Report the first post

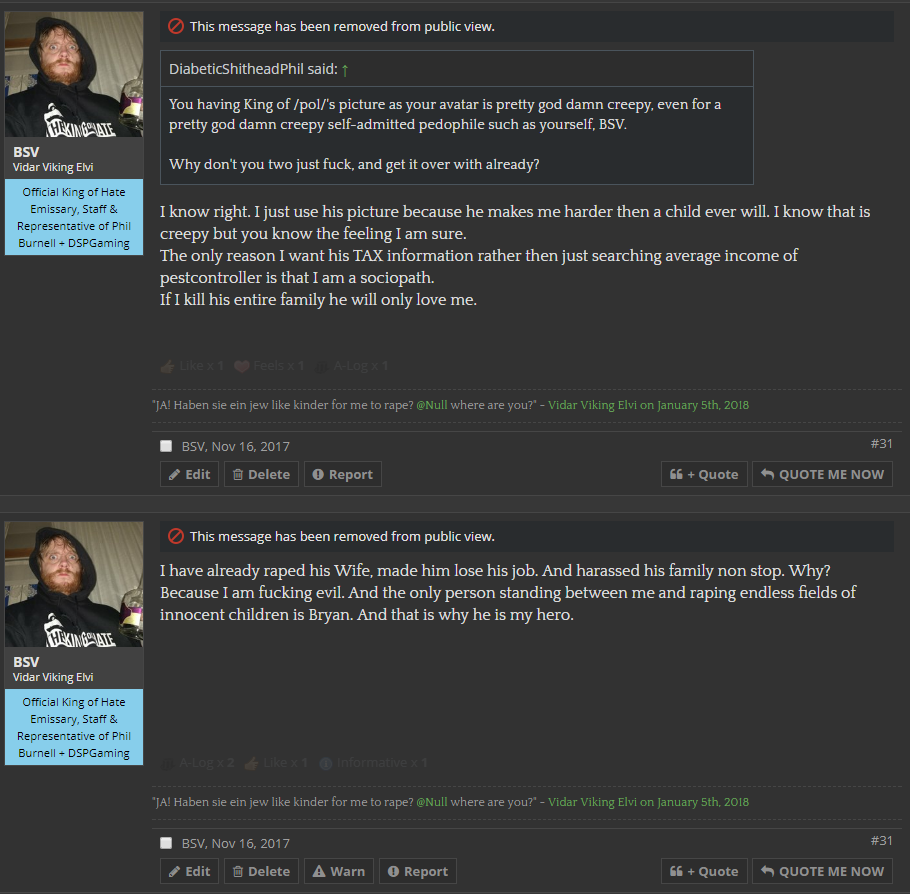342,474
